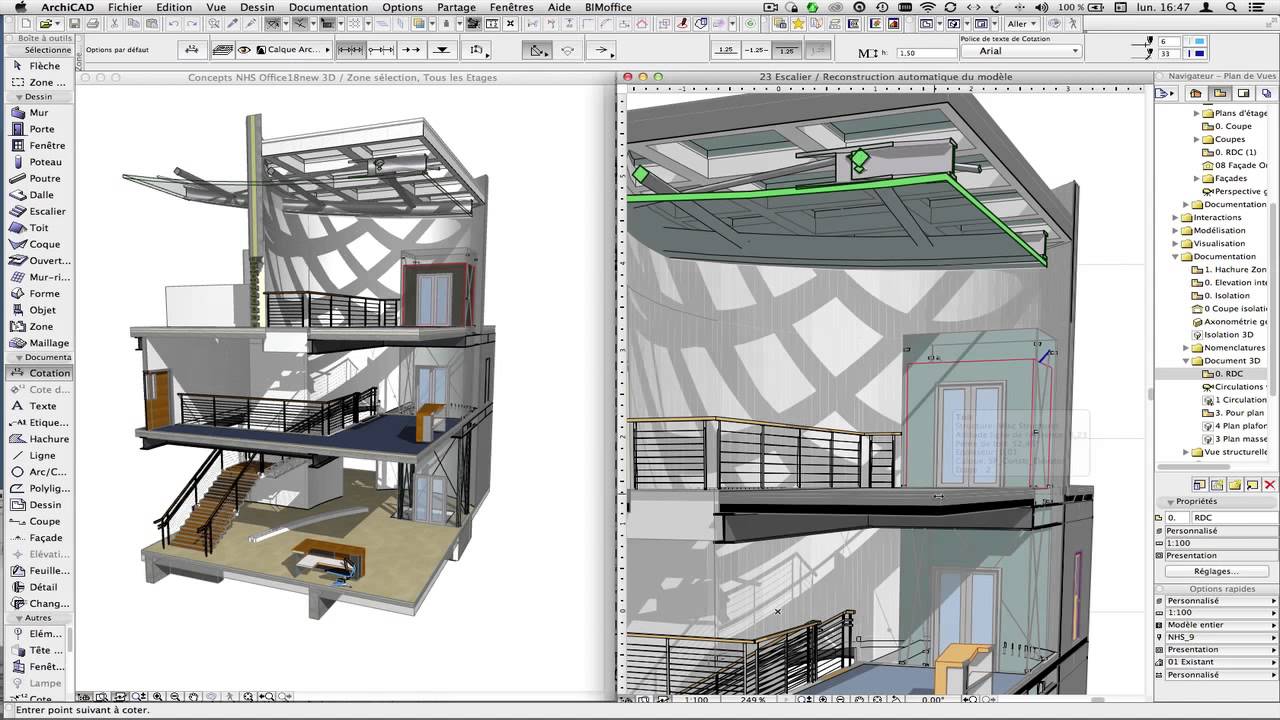Open the Documentation menu
This screenshot has height=720, width=1280.
pyautogui.click(x=328, y=7)
